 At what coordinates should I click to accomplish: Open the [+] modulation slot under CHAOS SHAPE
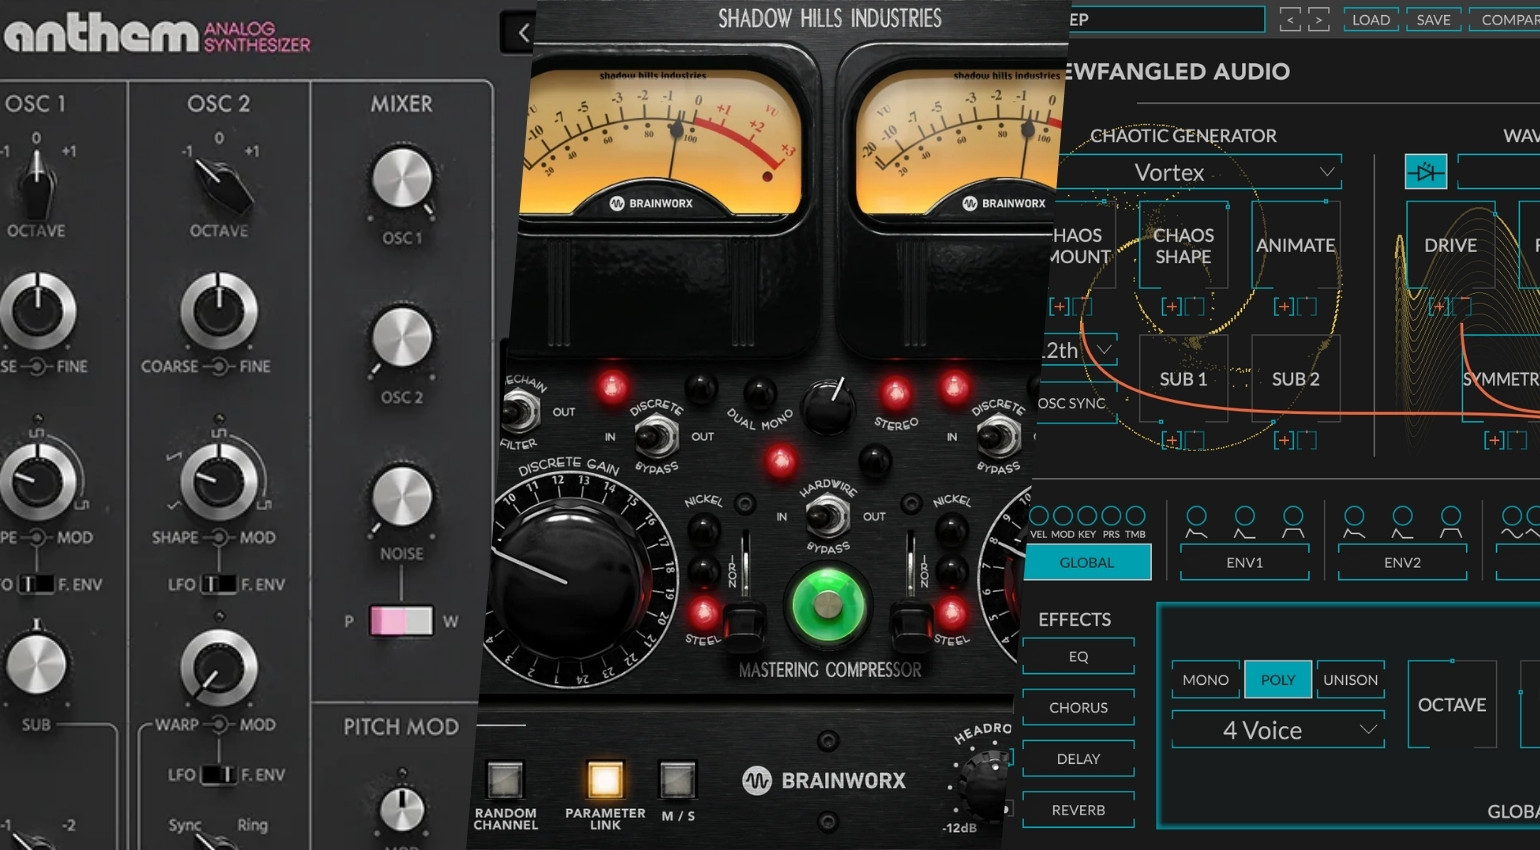click(x=1172, y=306)
